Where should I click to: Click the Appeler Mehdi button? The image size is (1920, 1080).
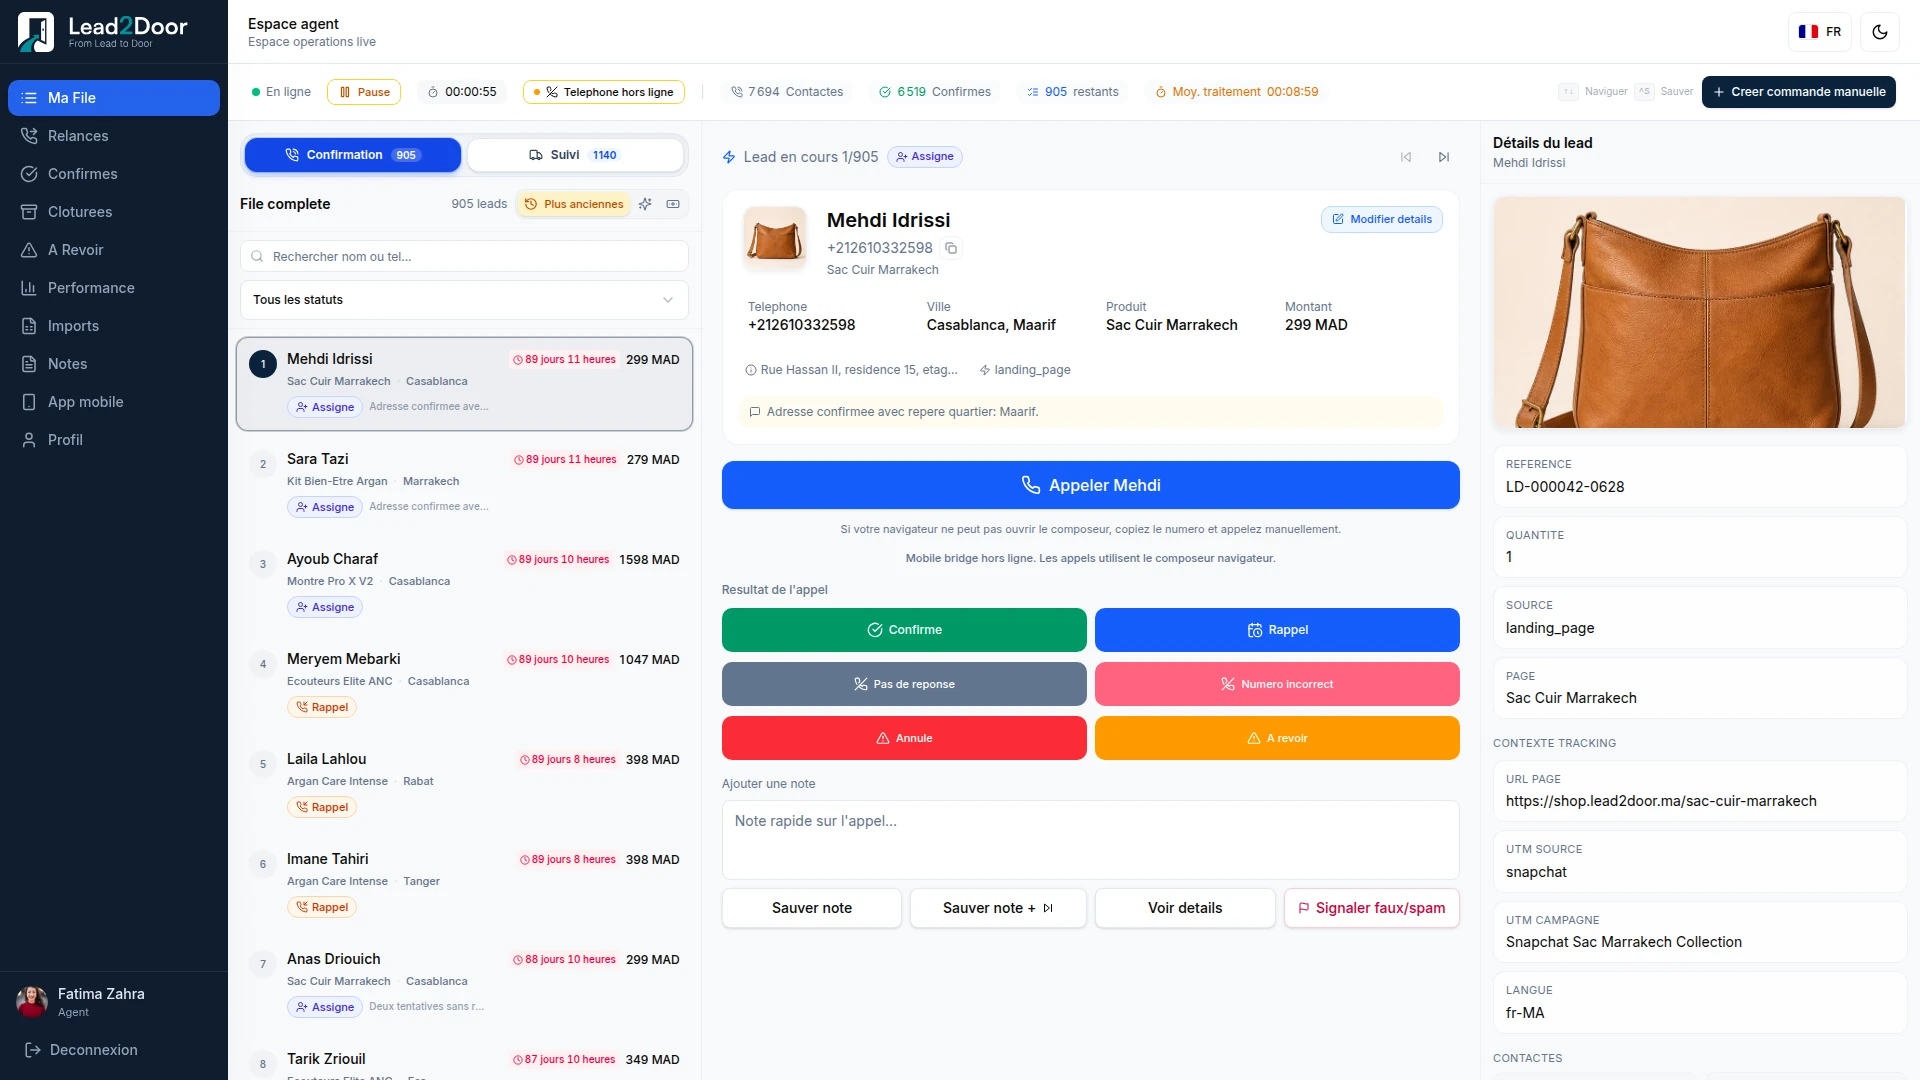pyautogui.click(x=1091, y=485)
